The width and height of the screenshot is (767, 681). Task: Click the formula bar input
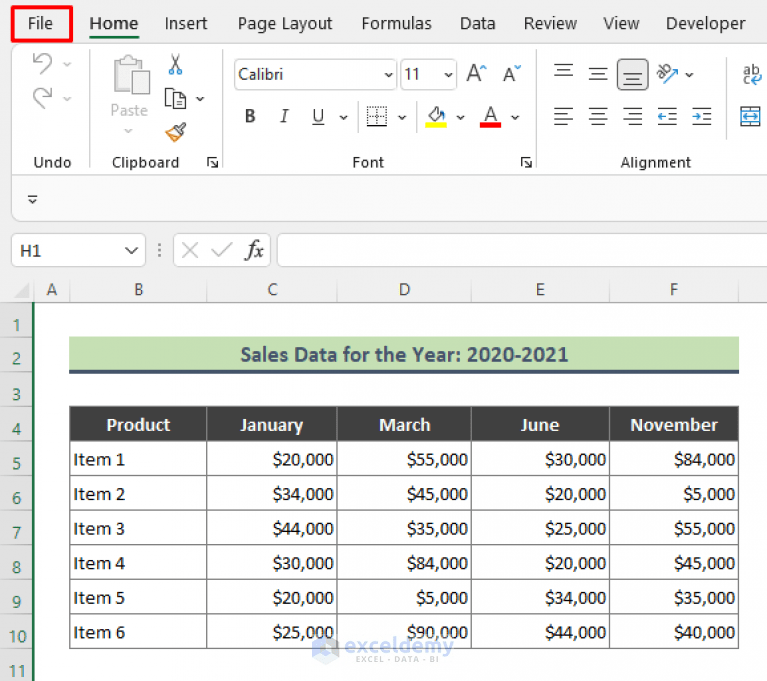[x=522, y=250]
